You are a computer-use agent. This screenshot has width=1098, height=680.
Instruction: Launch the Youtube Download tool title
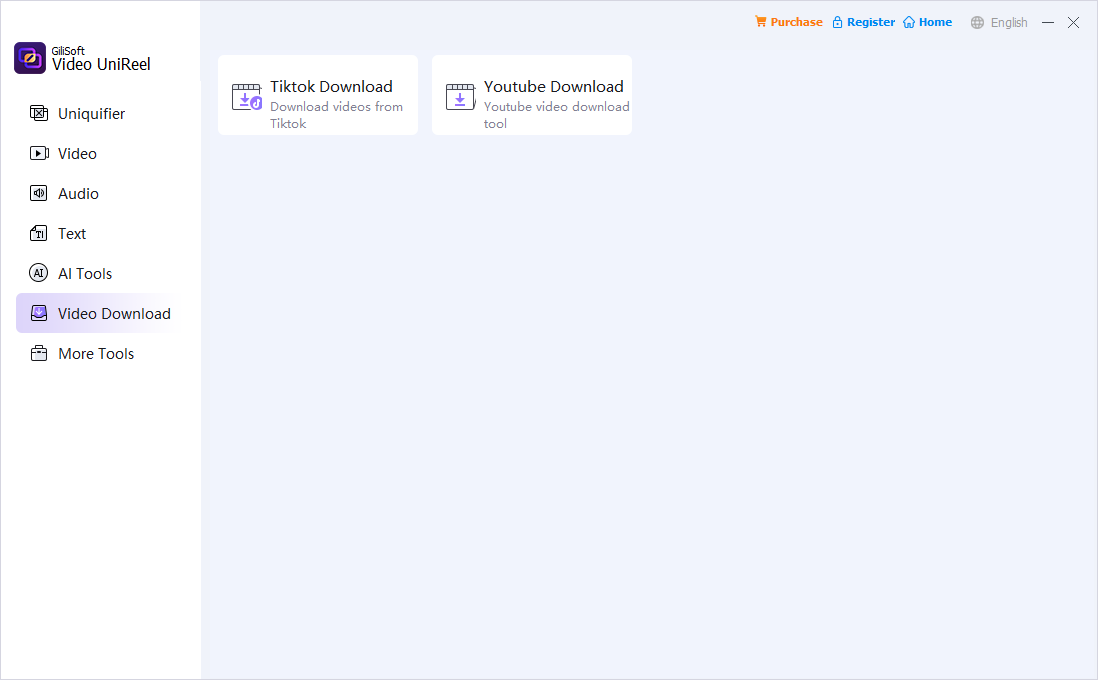tap(553, 86)
